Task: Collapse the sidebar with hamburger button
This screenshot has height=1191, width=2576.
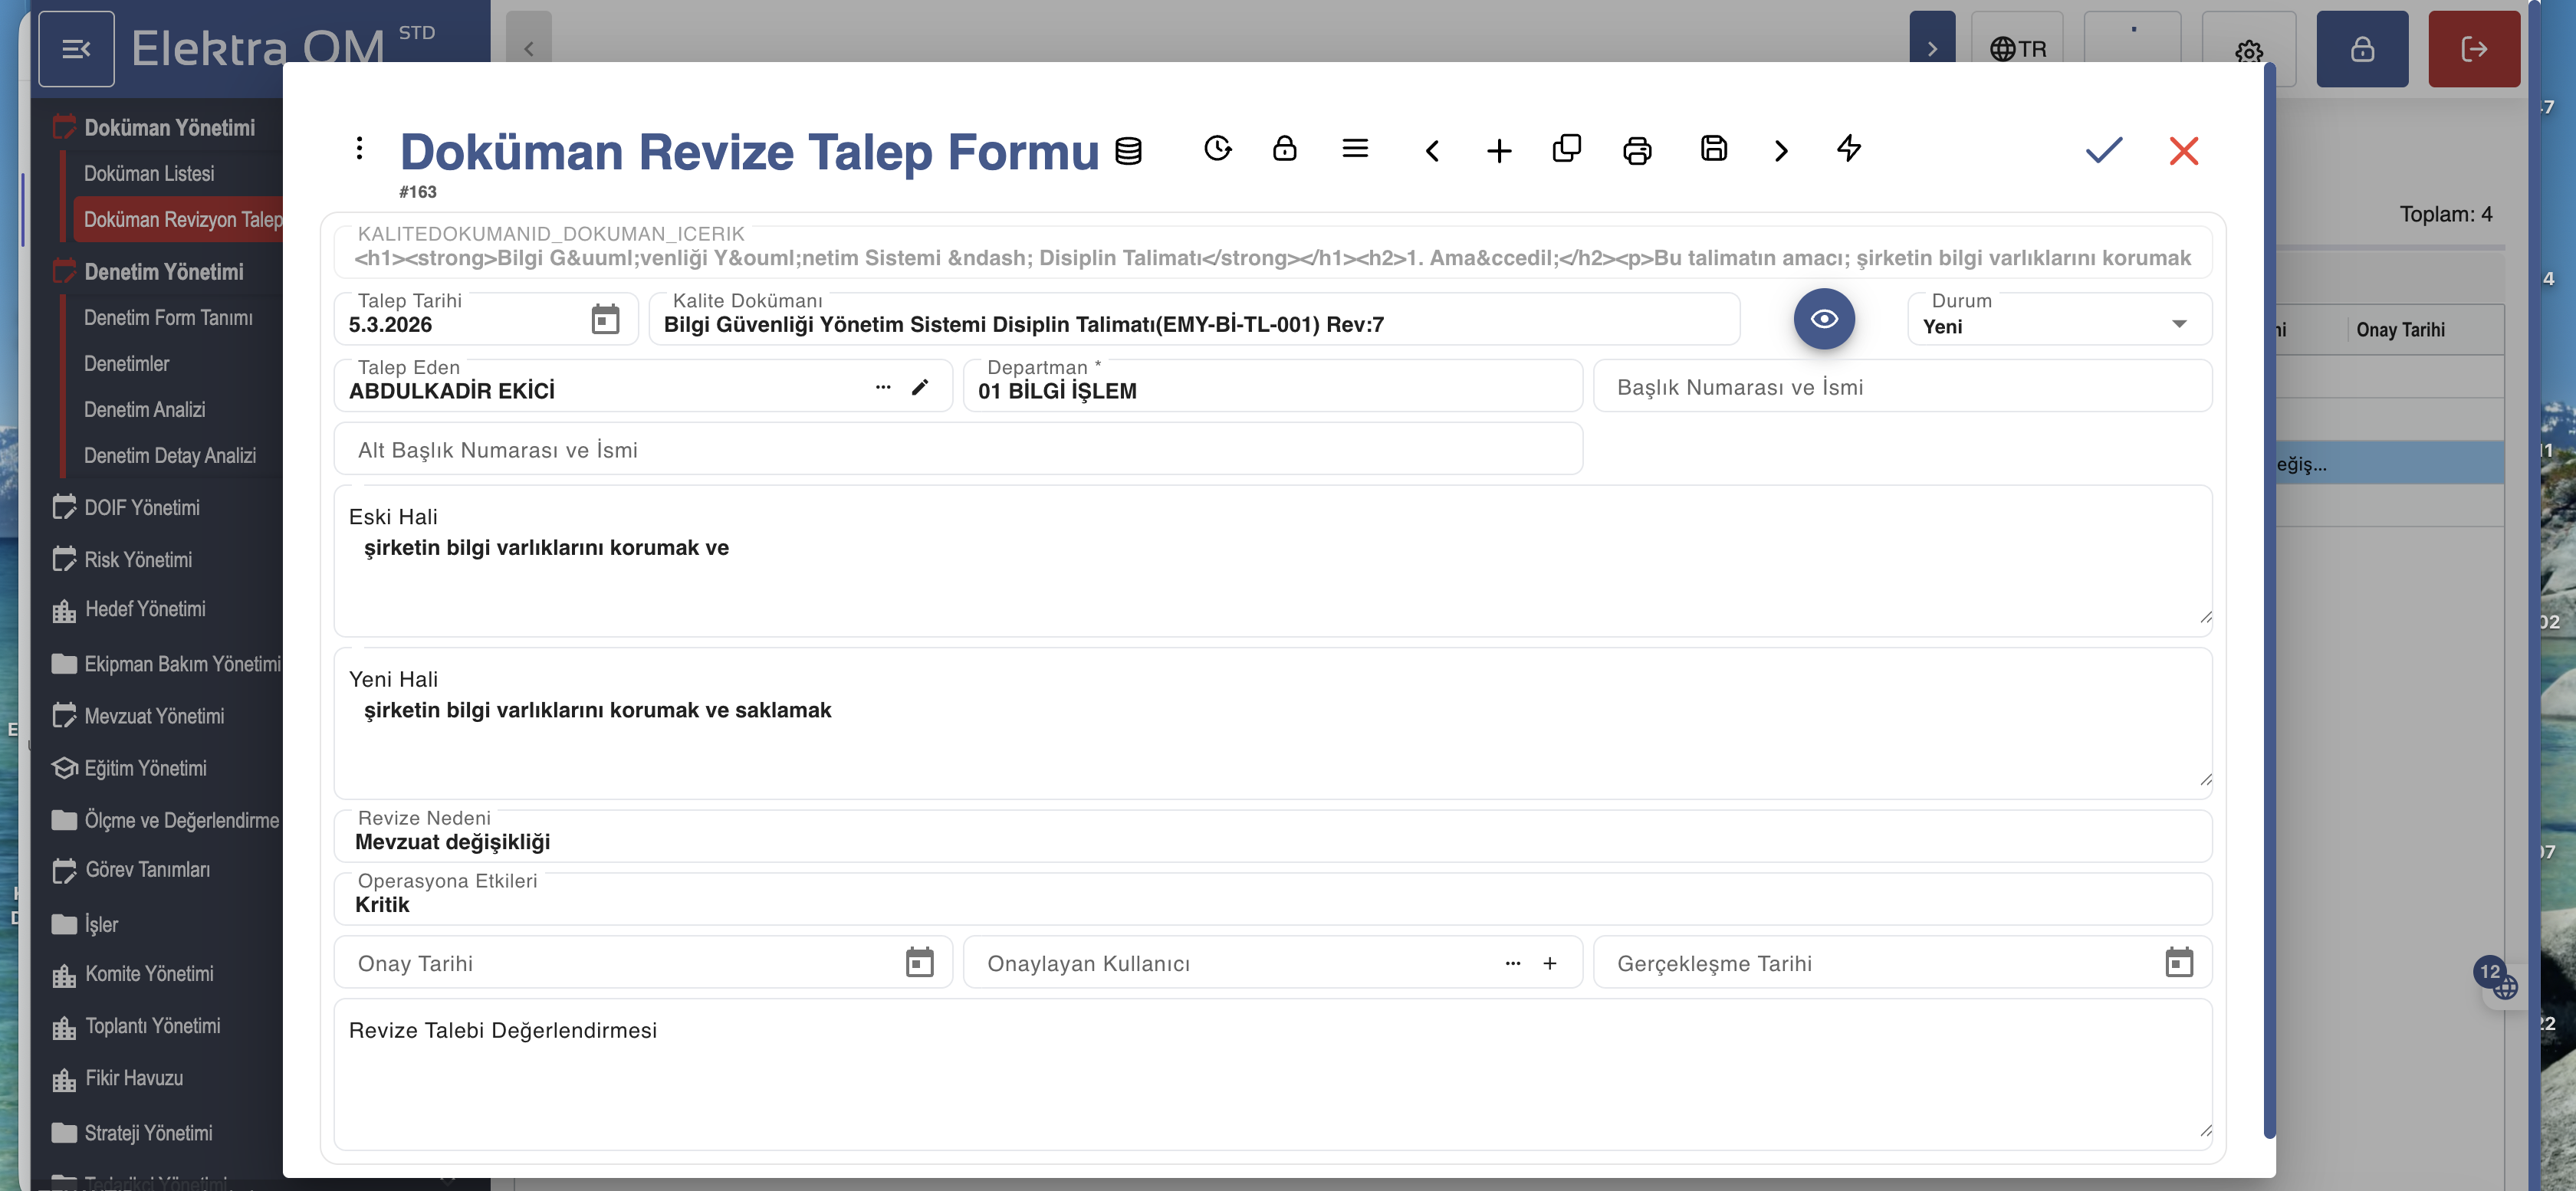Action: point(76,49)
